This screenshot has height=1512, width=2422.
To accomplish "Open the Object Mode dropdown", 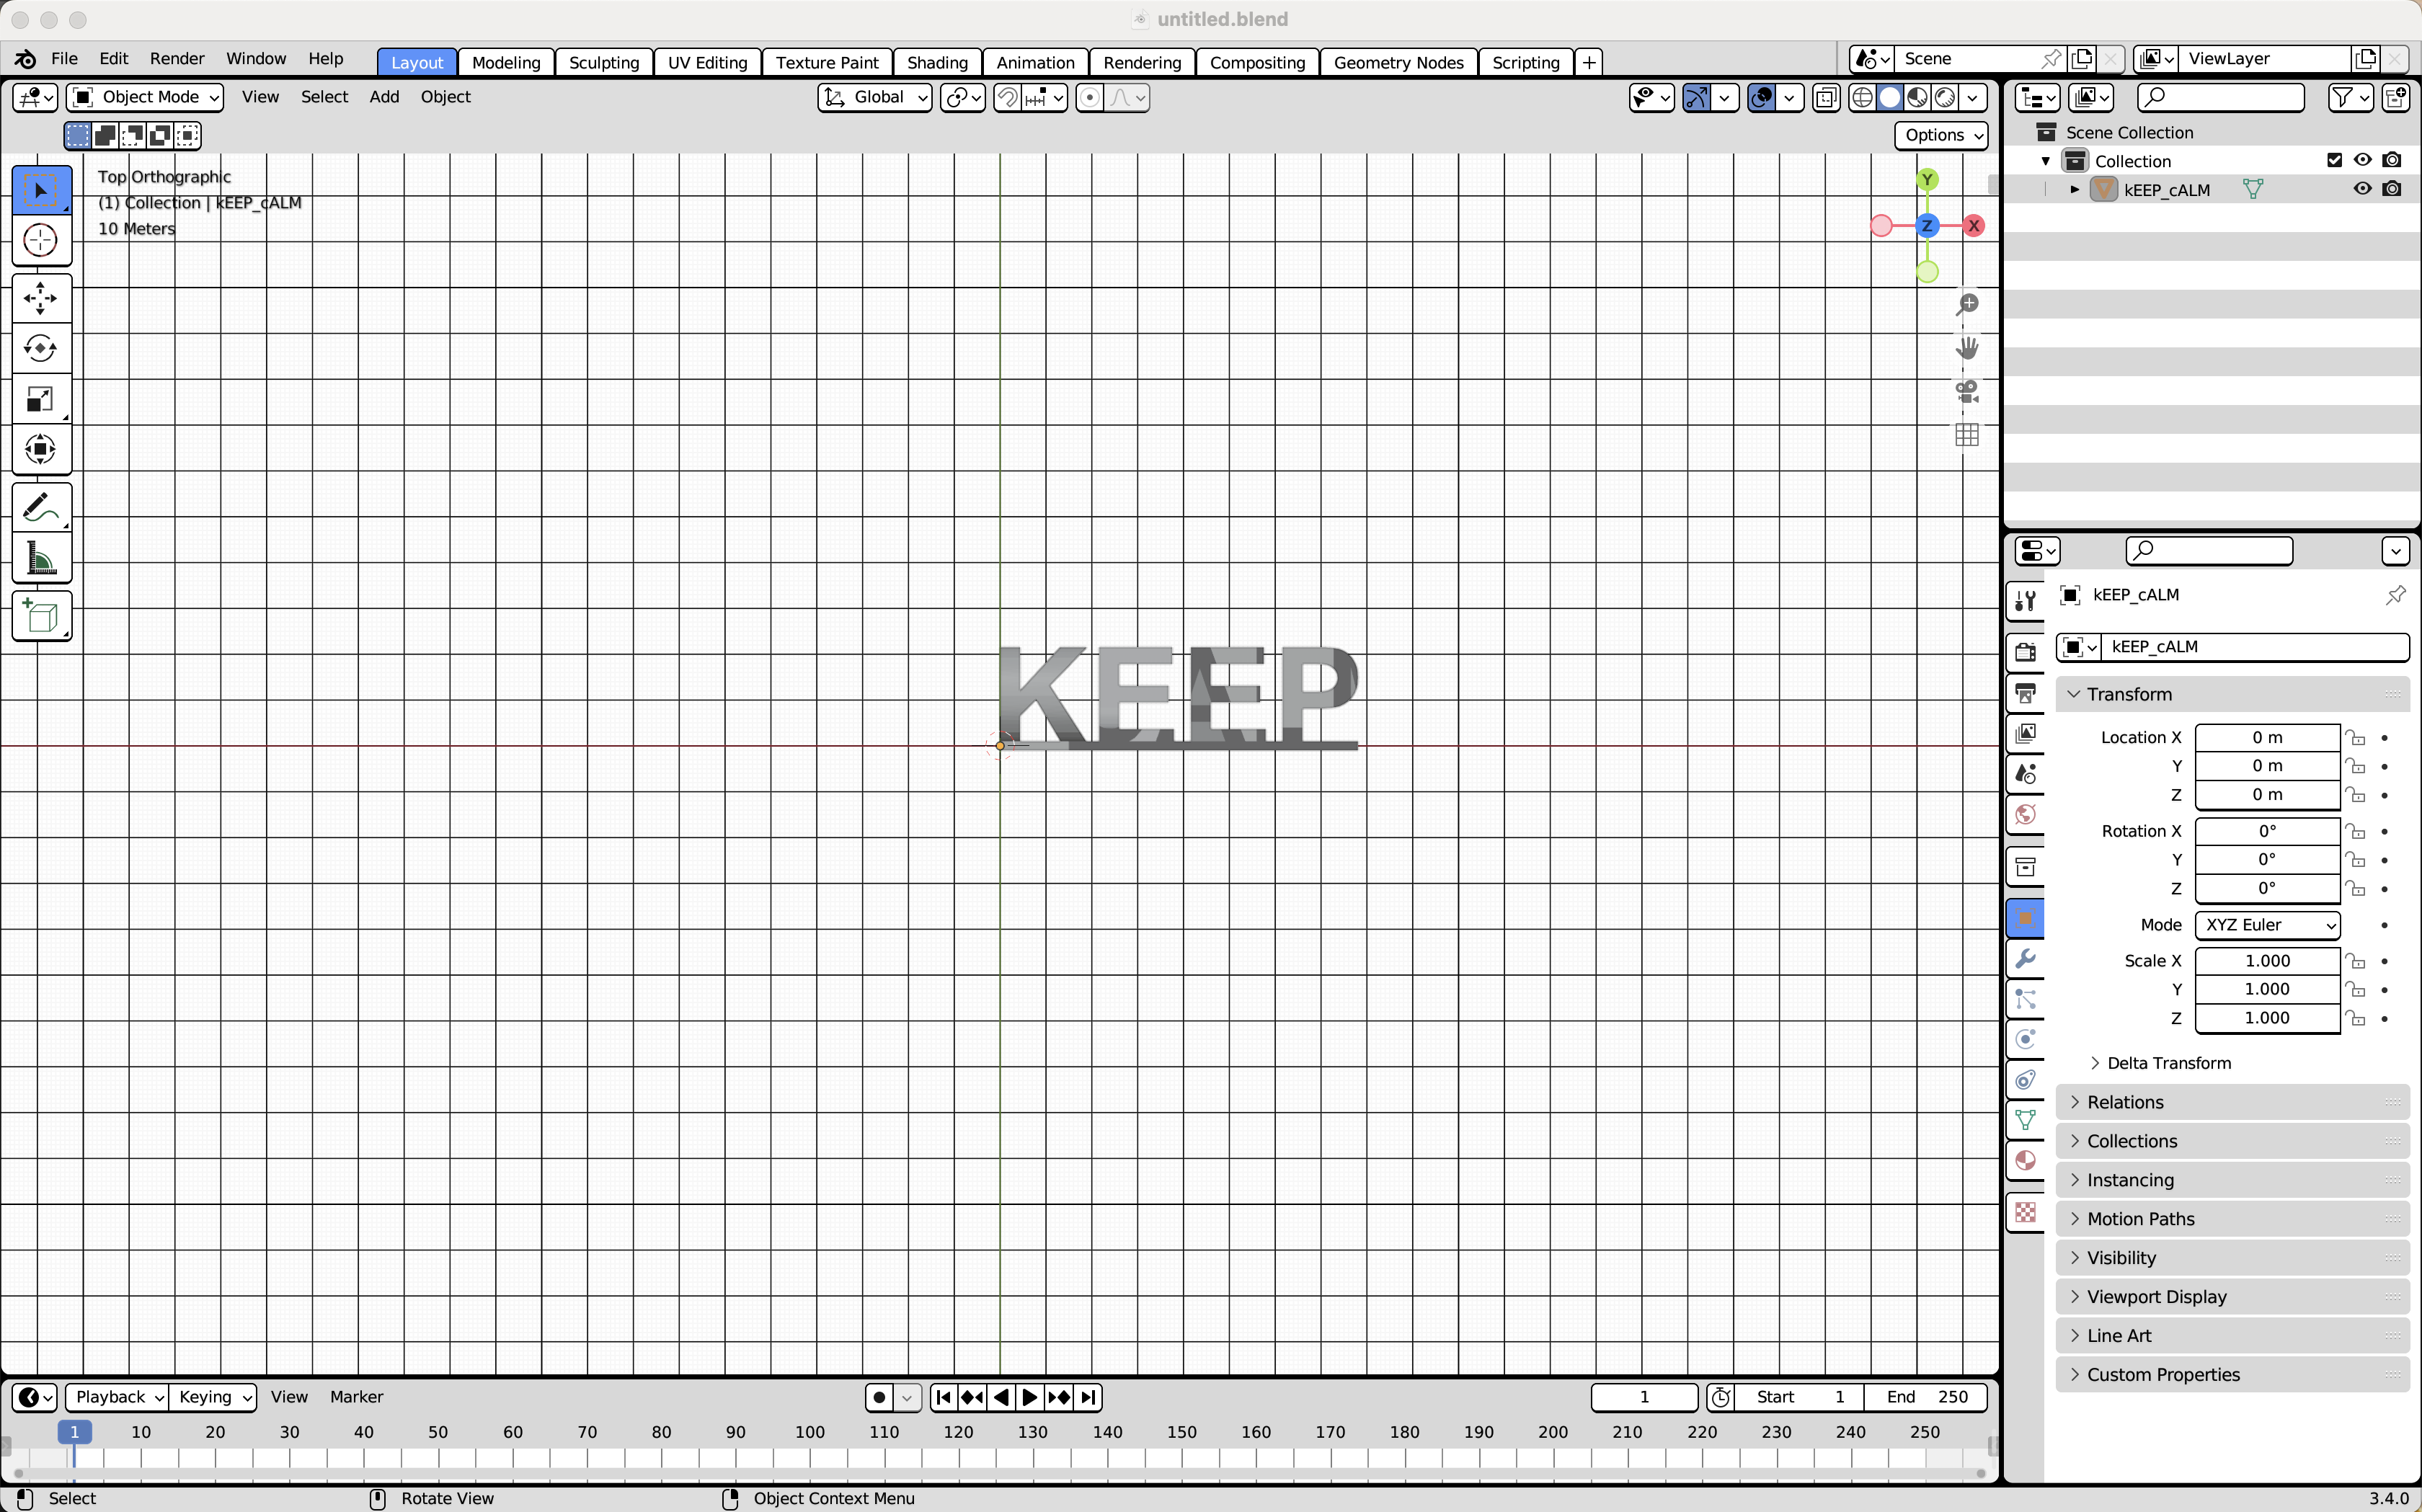I will tap(145, 97).
